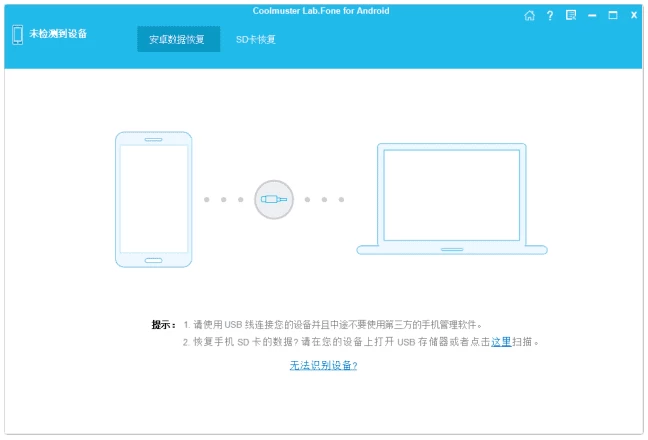Close the Coolmuster Lab.Fone window
This screenshot has width=648, height=440.
tap(634, 16)
